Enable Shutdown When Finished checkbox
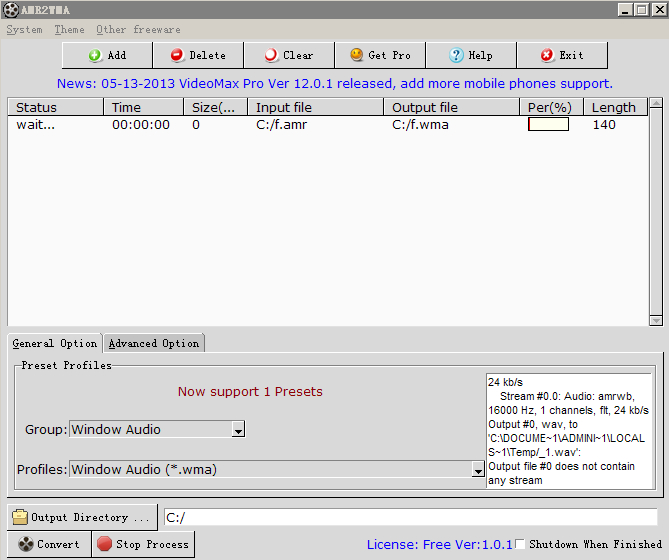This screenshot has width=669, height=560. tap(520, 544)
